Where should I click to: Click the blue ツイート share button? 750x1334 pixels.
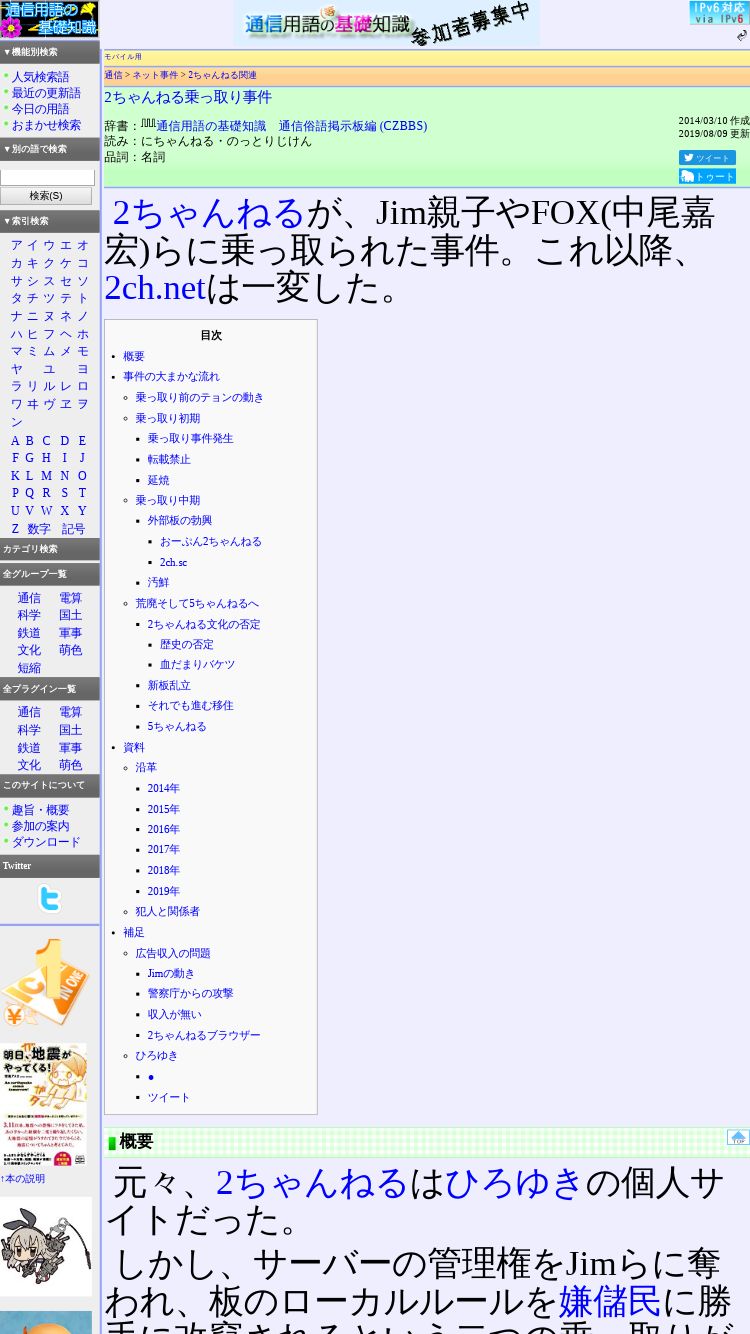coord(707,158)
